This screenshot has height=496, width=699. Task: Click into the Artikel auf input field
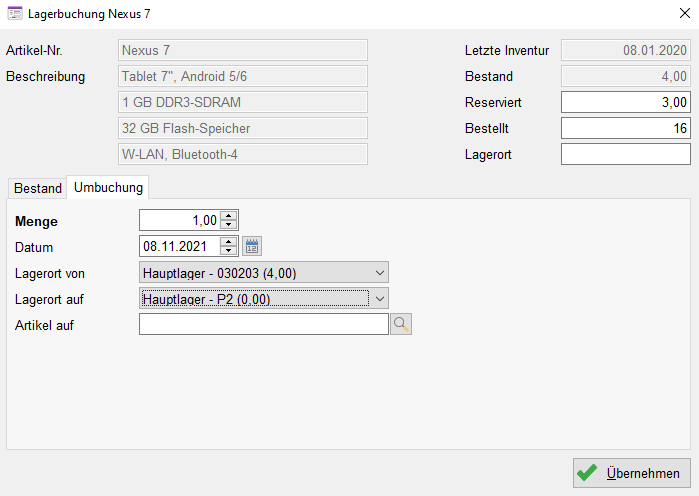[264, 324]
